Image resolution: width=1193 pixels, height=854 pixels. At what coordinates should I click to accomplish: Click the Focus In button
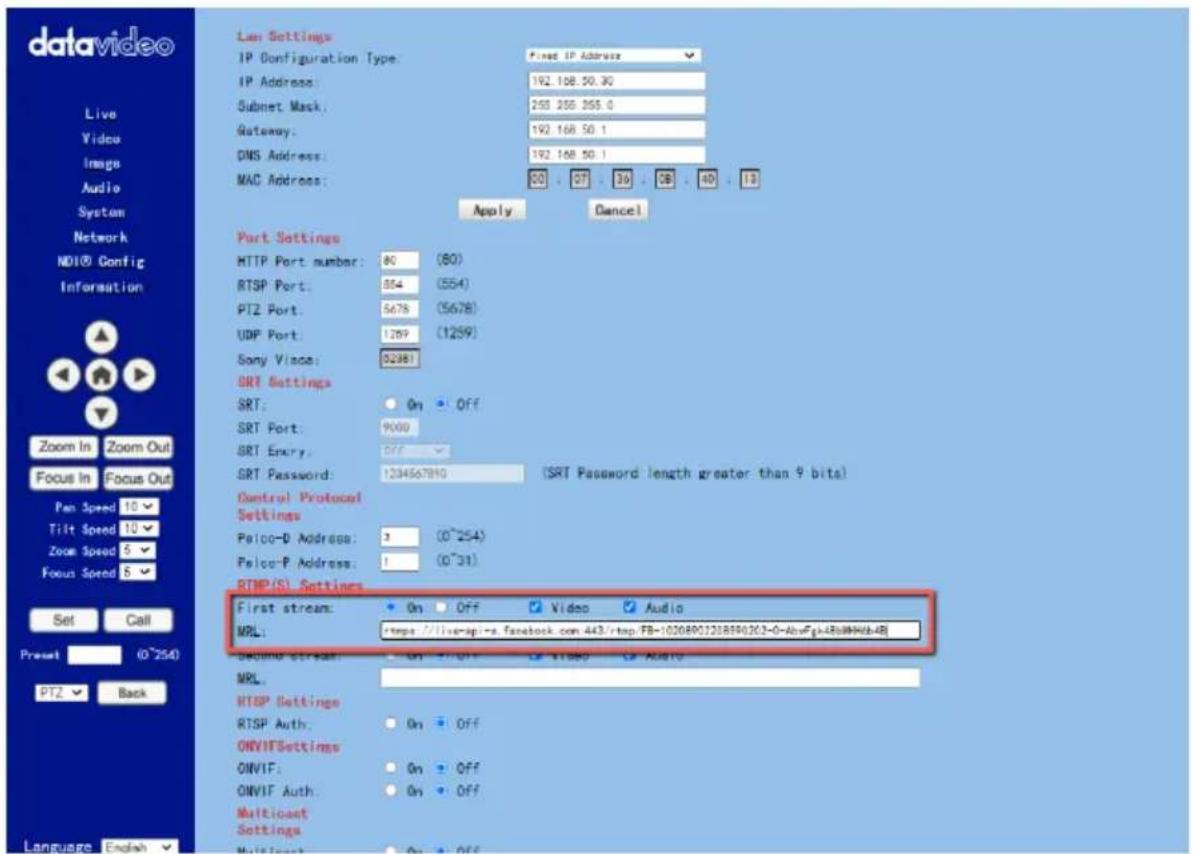pyautogui.click(x=63, y=478)
